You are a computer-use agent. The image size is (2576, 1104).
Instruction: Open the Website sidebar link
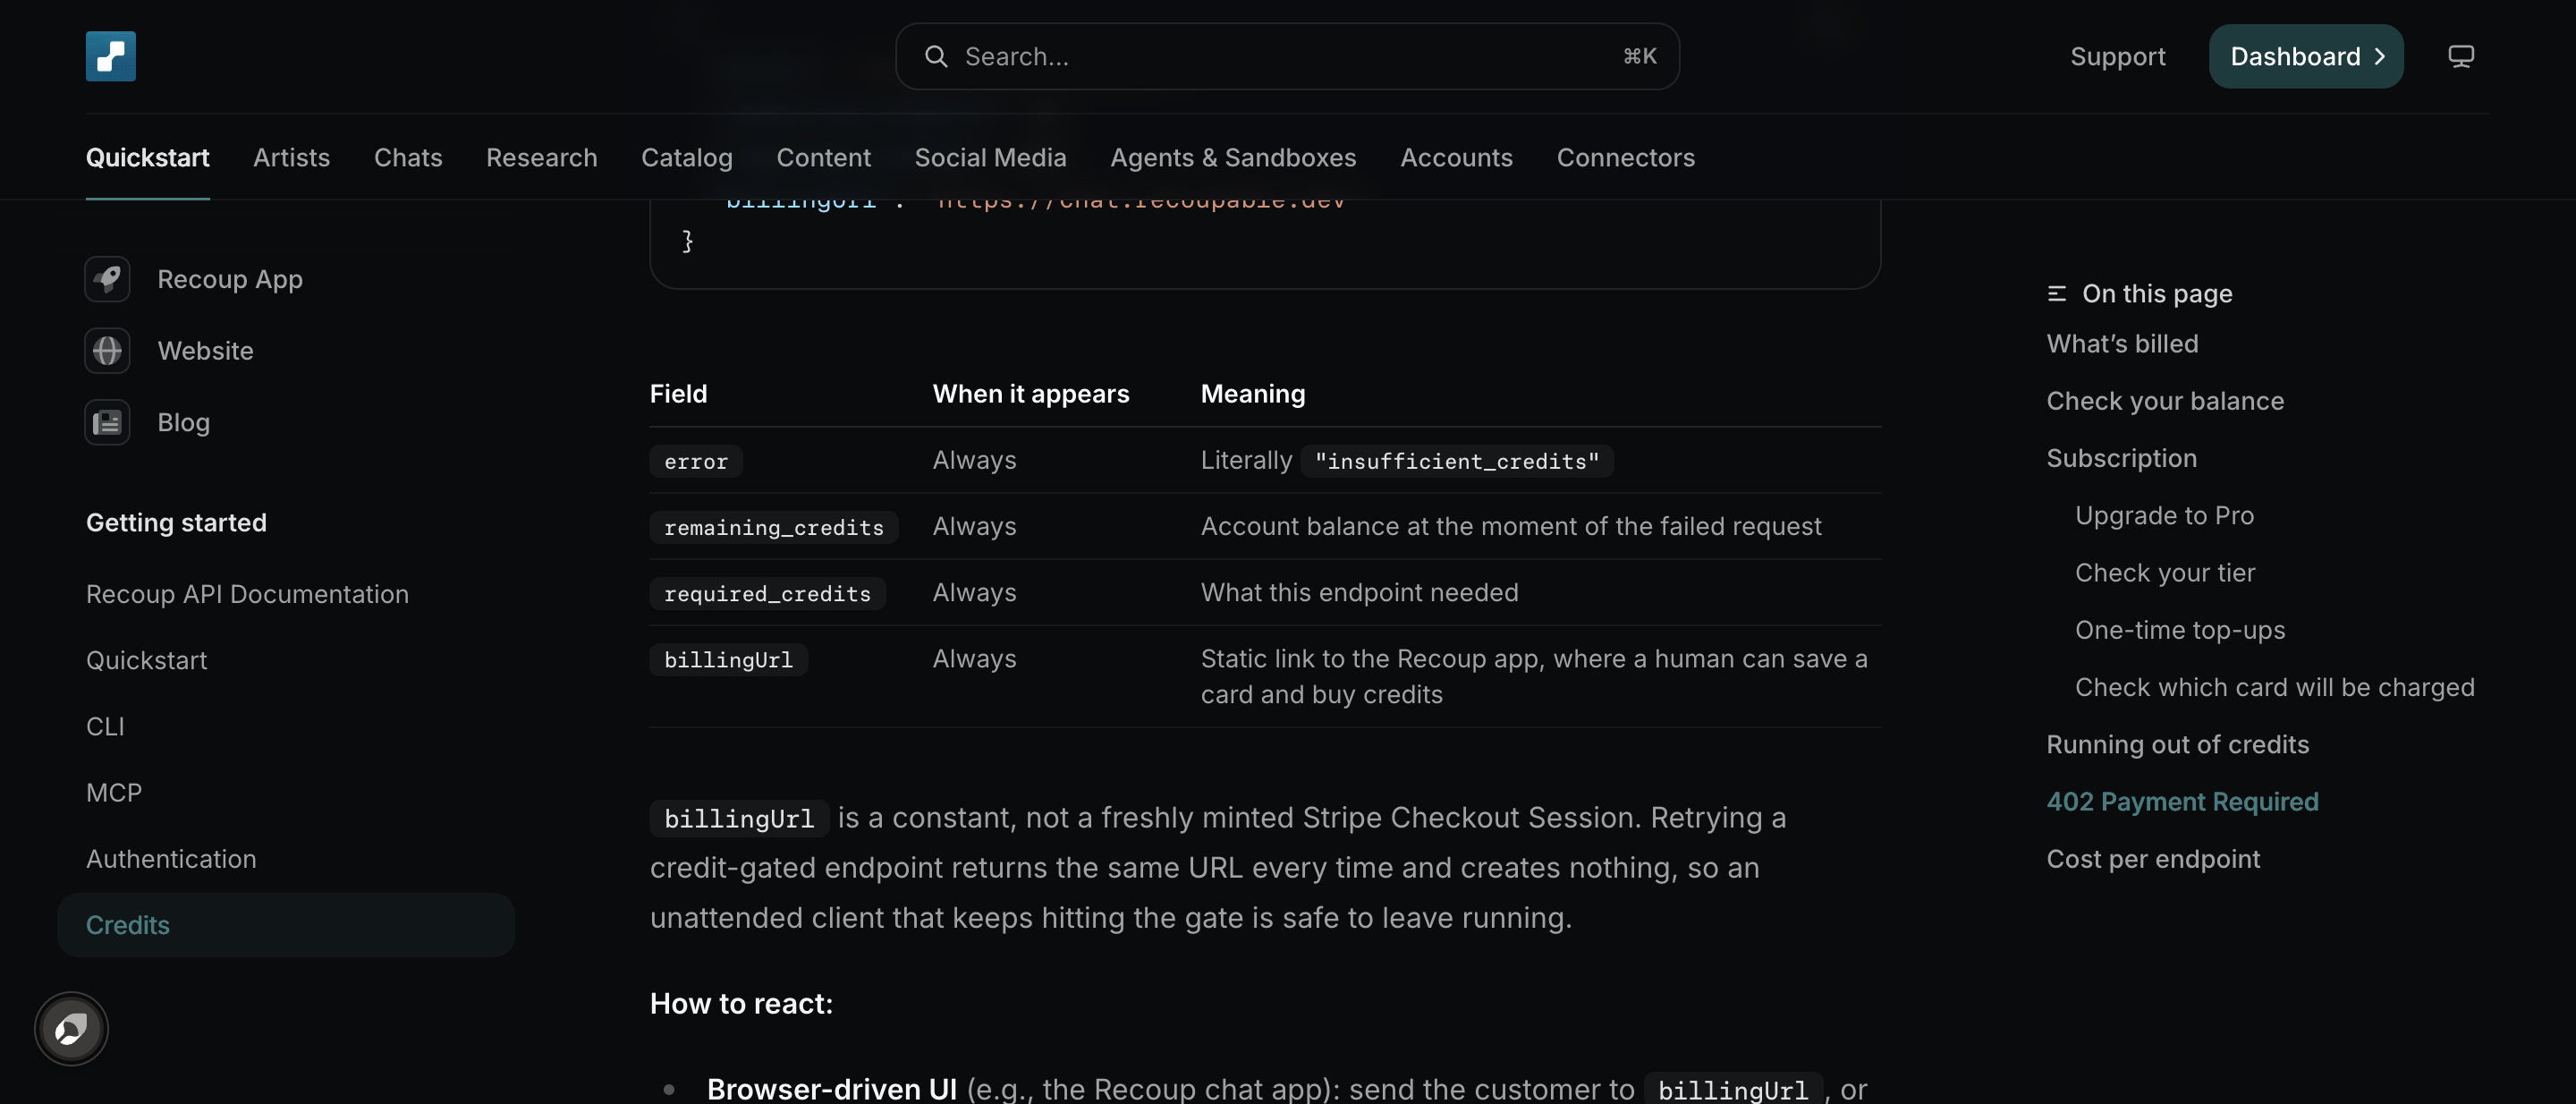[x=205, y=351]
